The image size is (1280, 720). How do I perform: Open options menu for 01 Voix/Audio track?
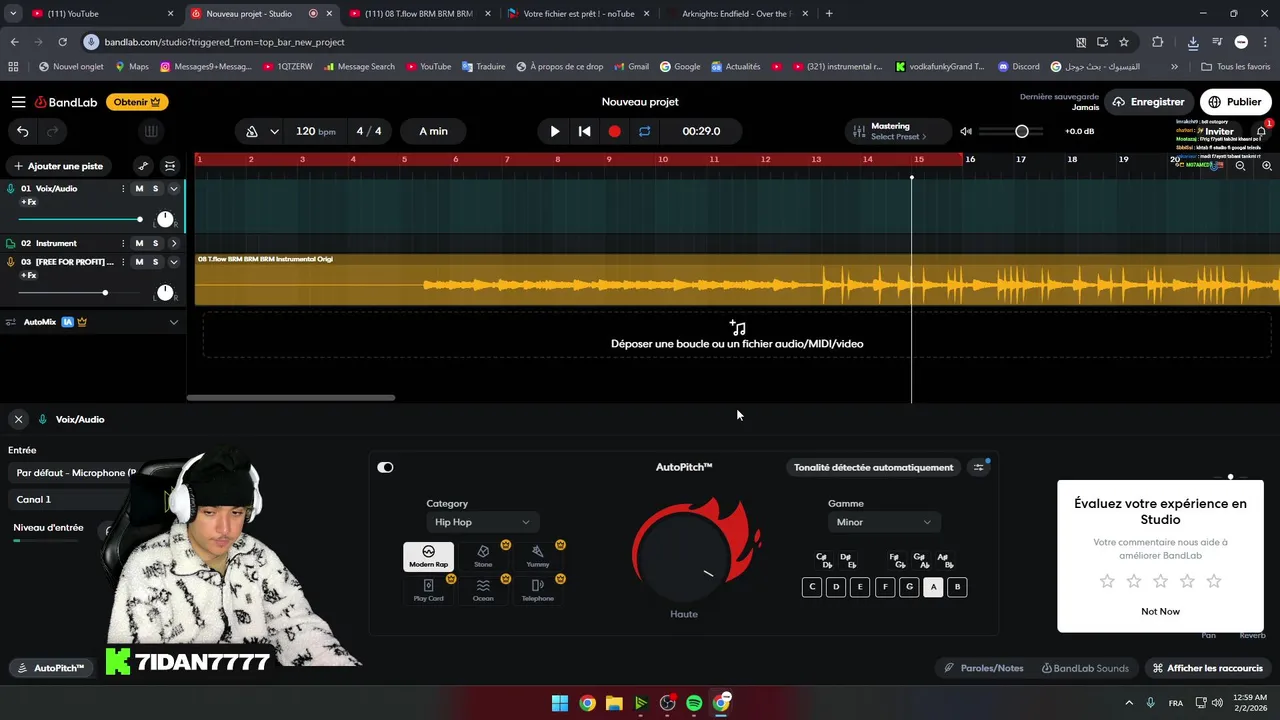(123, 189)
